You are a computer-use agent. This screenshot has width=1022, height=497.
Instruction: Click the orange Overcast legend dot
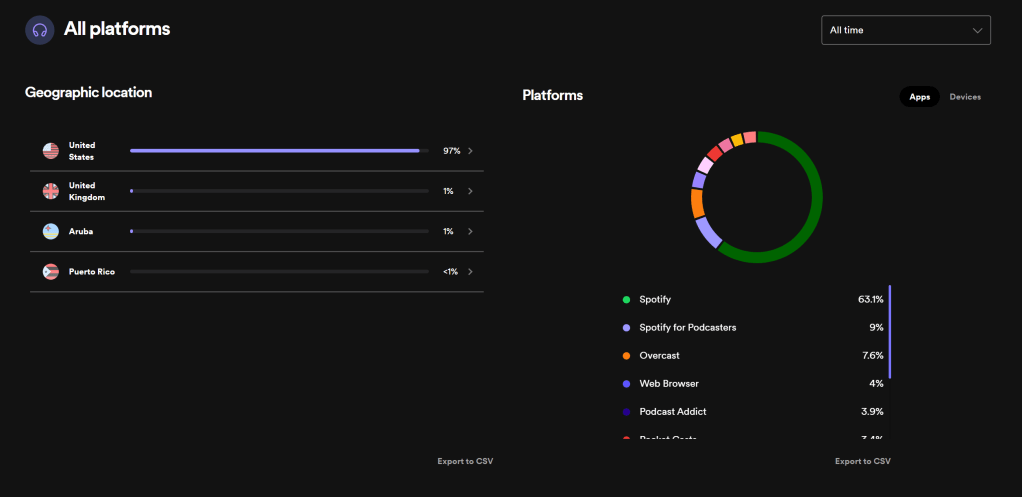(626, 355)
